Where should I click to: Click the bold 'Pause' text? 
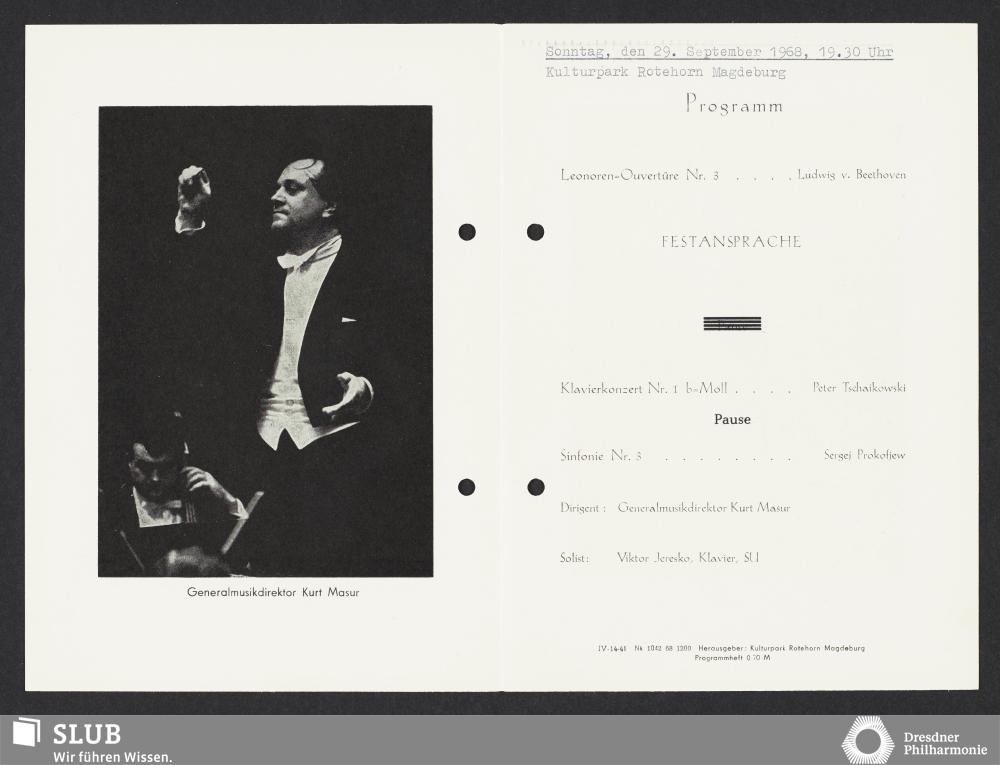732,420
